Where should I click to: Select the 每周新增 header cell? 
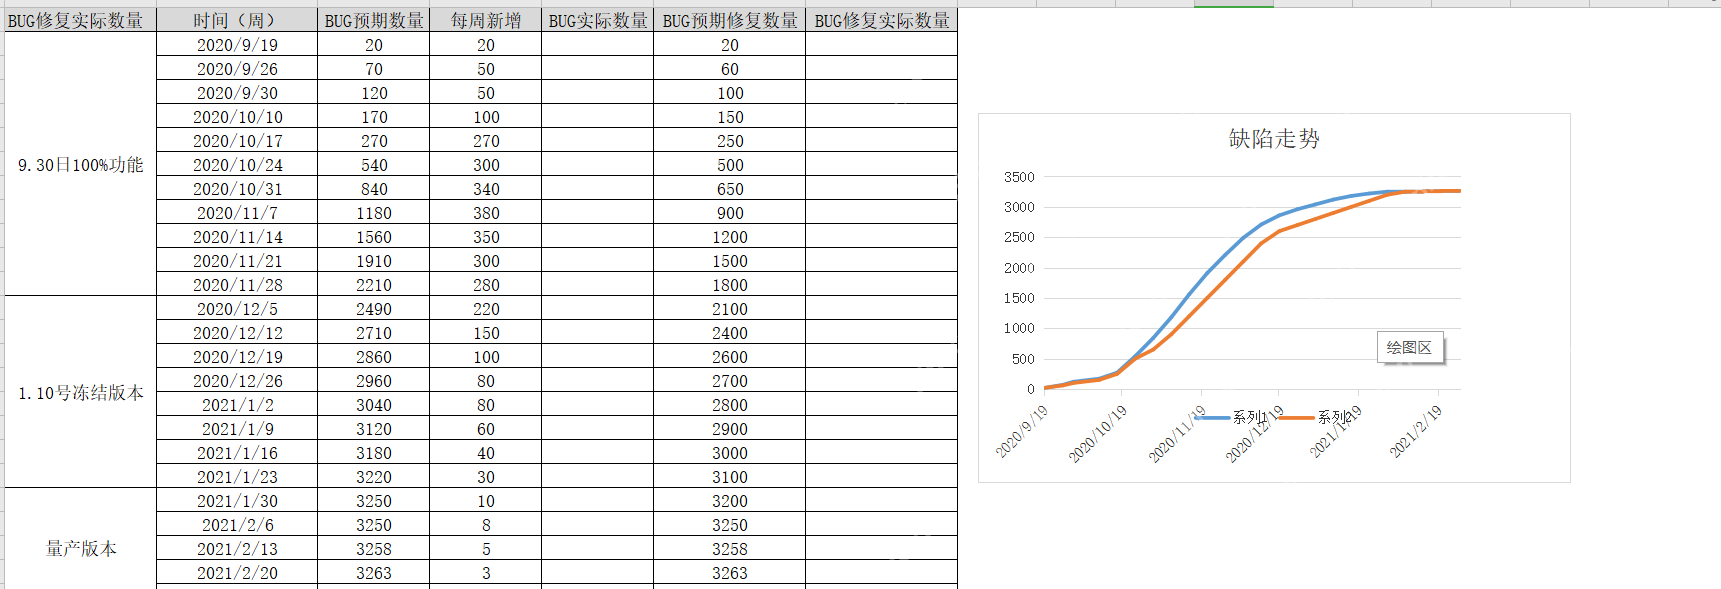(x=486, y=20)
